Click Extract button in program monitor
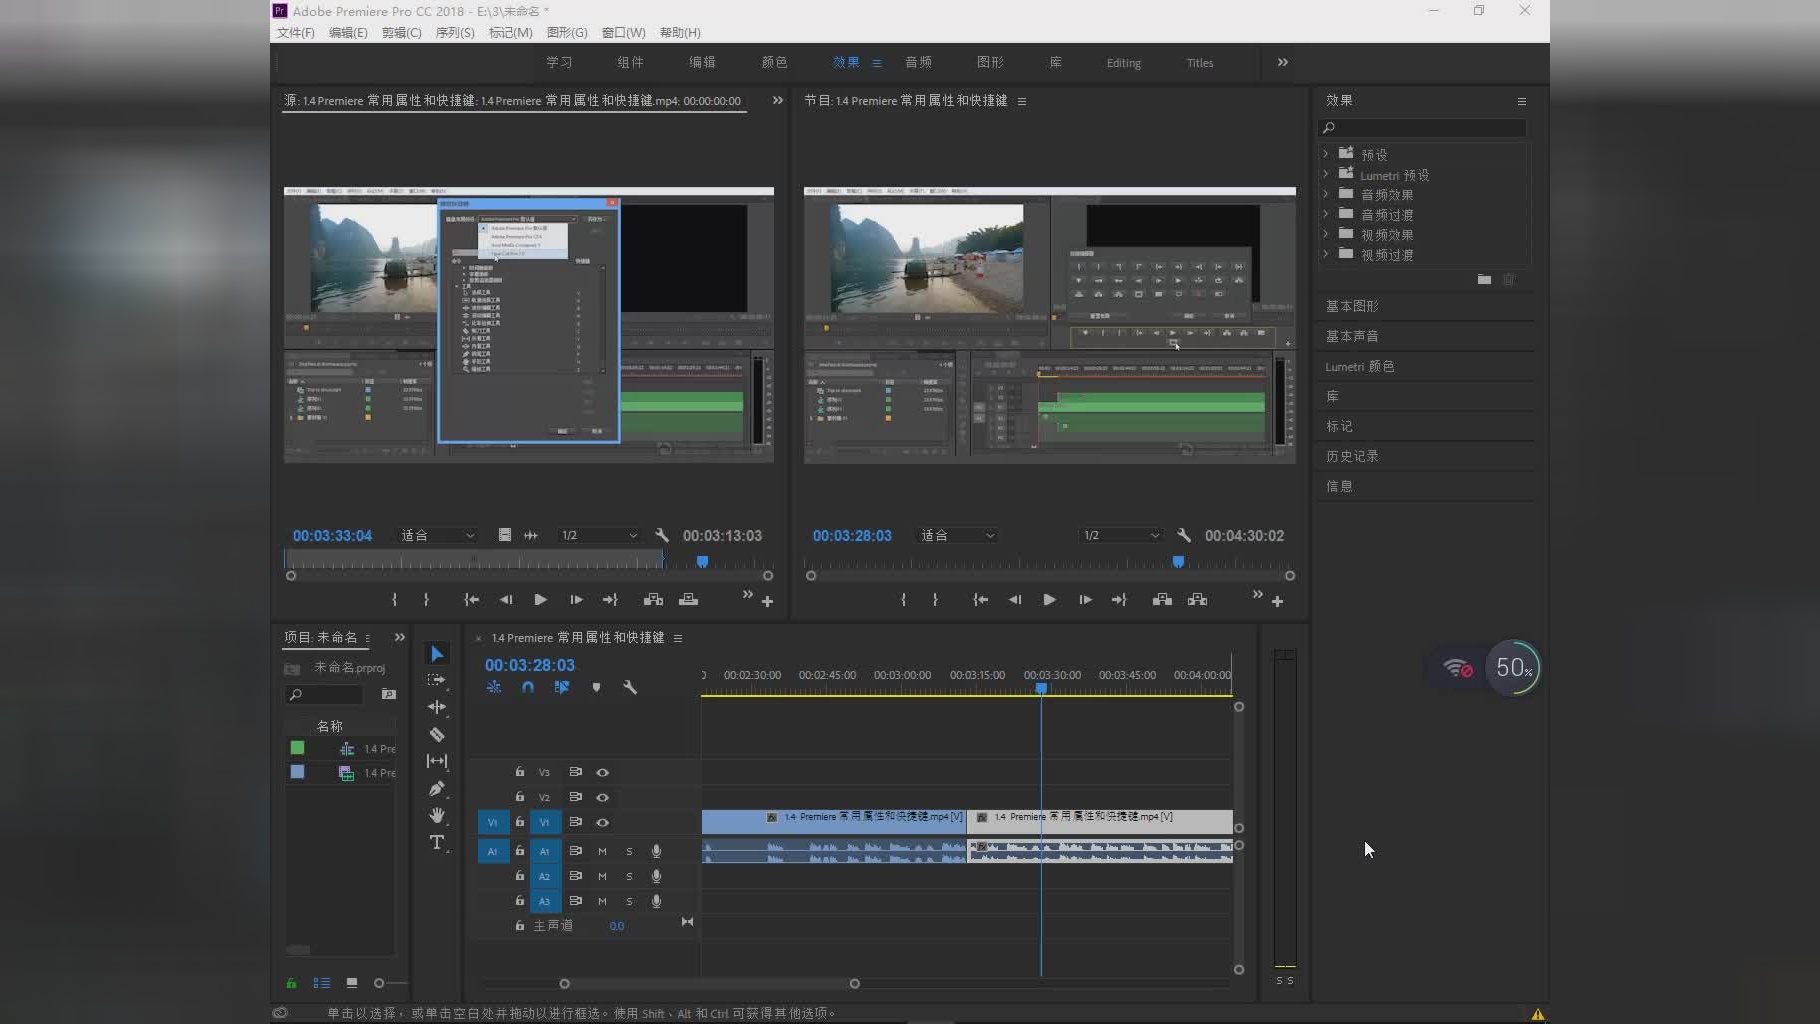Screen dimensions: 1820x1024 (1197, 600)
